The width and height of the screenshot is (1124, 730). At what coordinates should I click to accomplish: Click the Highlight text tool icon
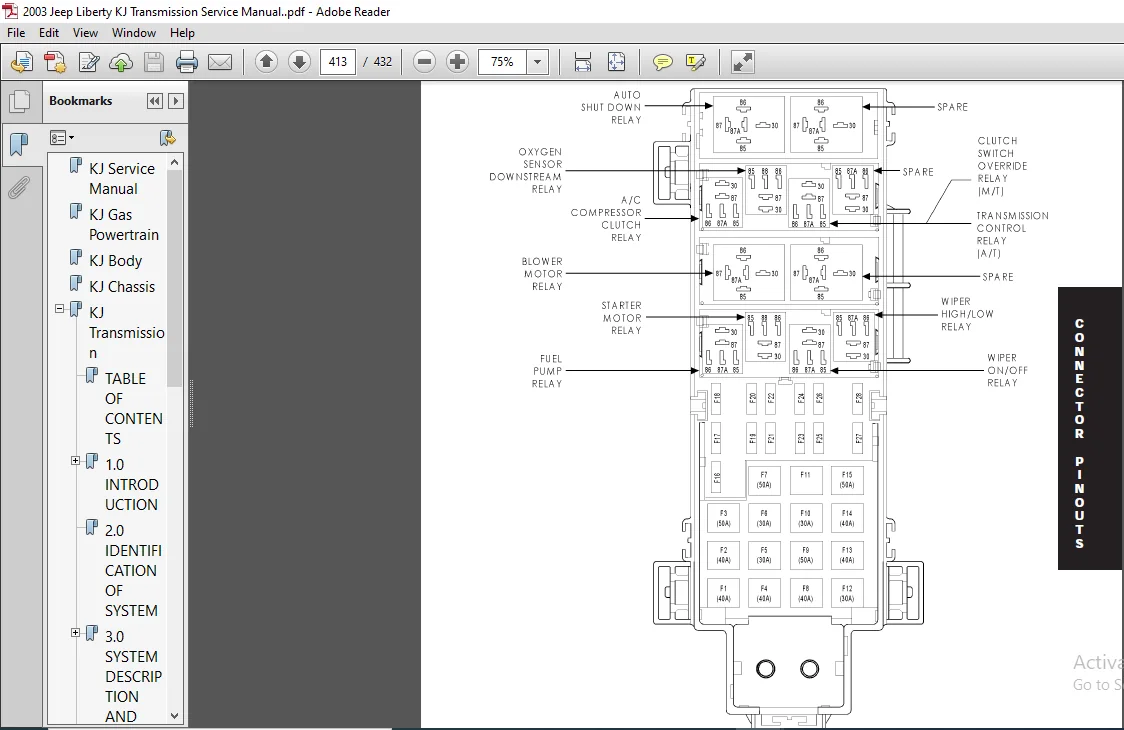695,62
